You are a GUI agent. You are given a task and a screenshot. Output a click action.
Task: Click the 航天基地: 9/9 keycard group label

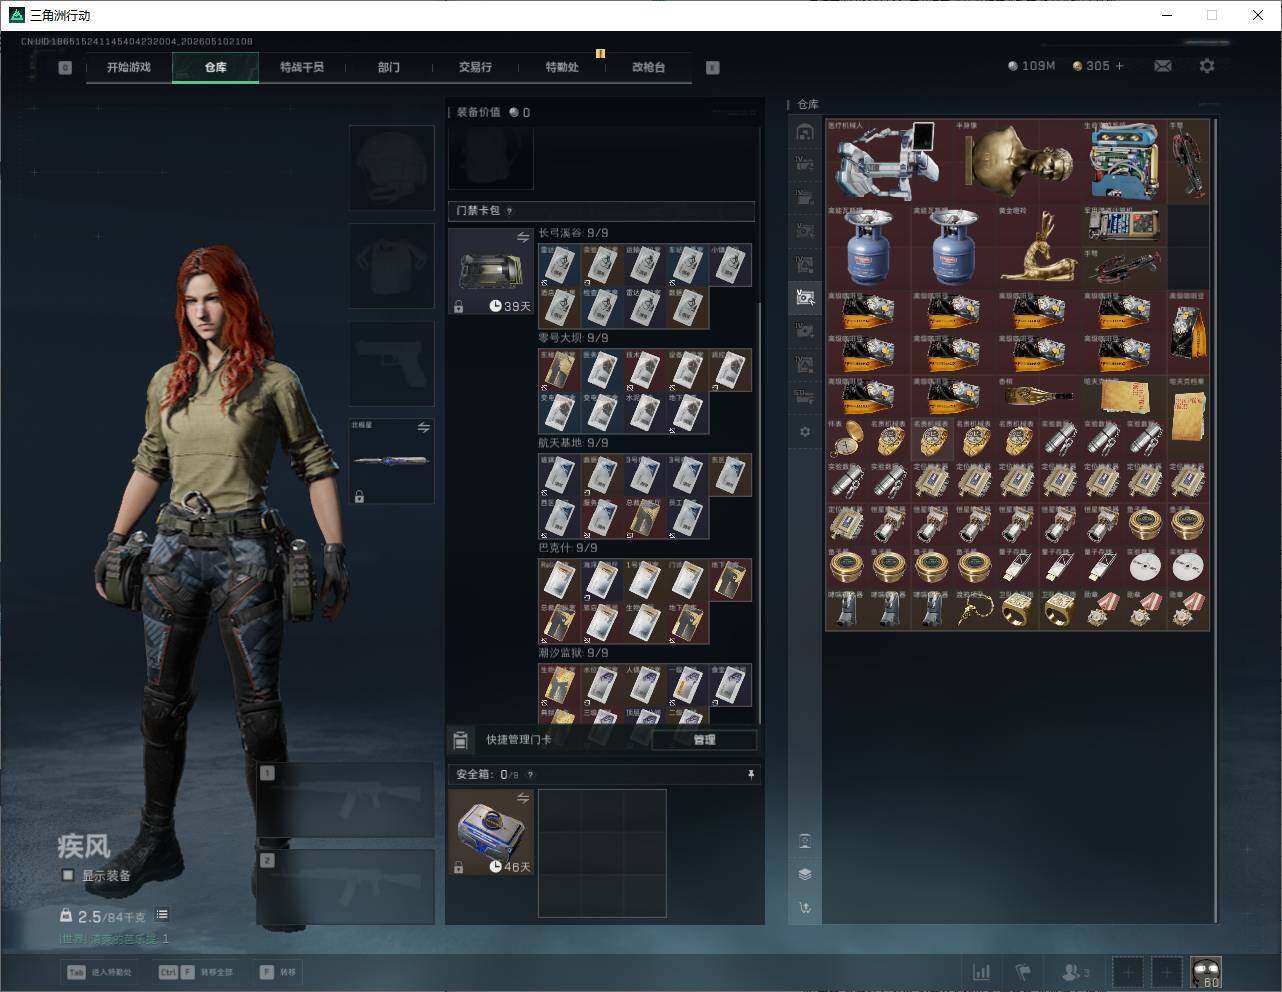[573, 443]
